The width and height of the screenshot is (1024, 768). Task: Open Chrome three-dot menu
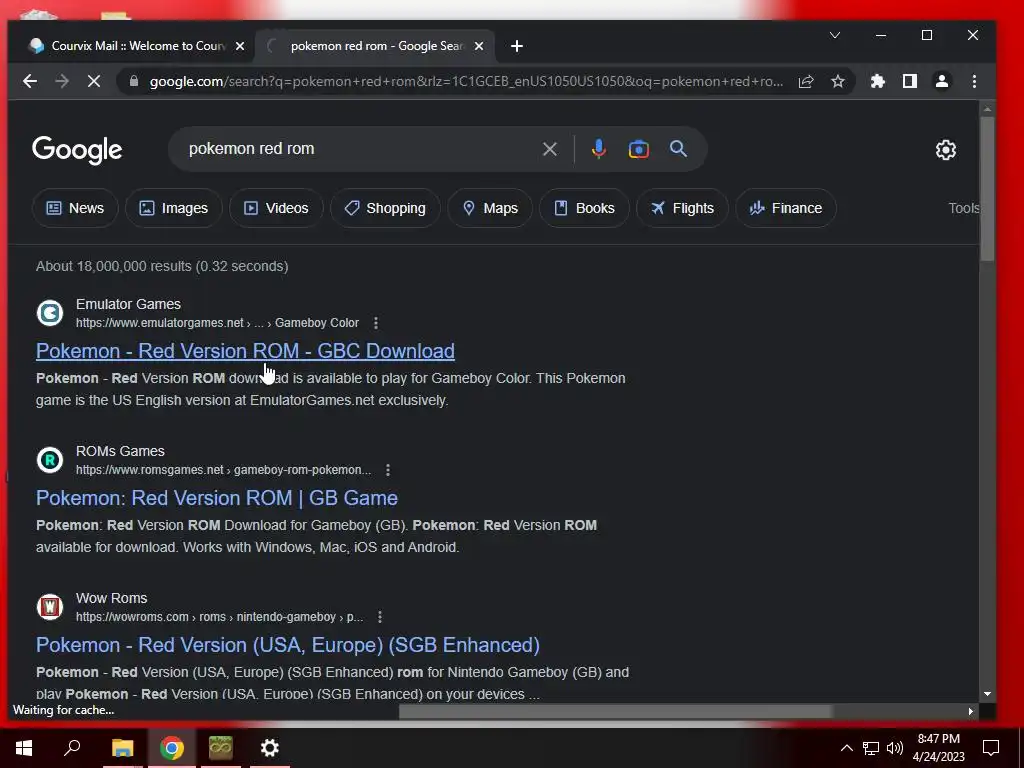tap(974, 81)
